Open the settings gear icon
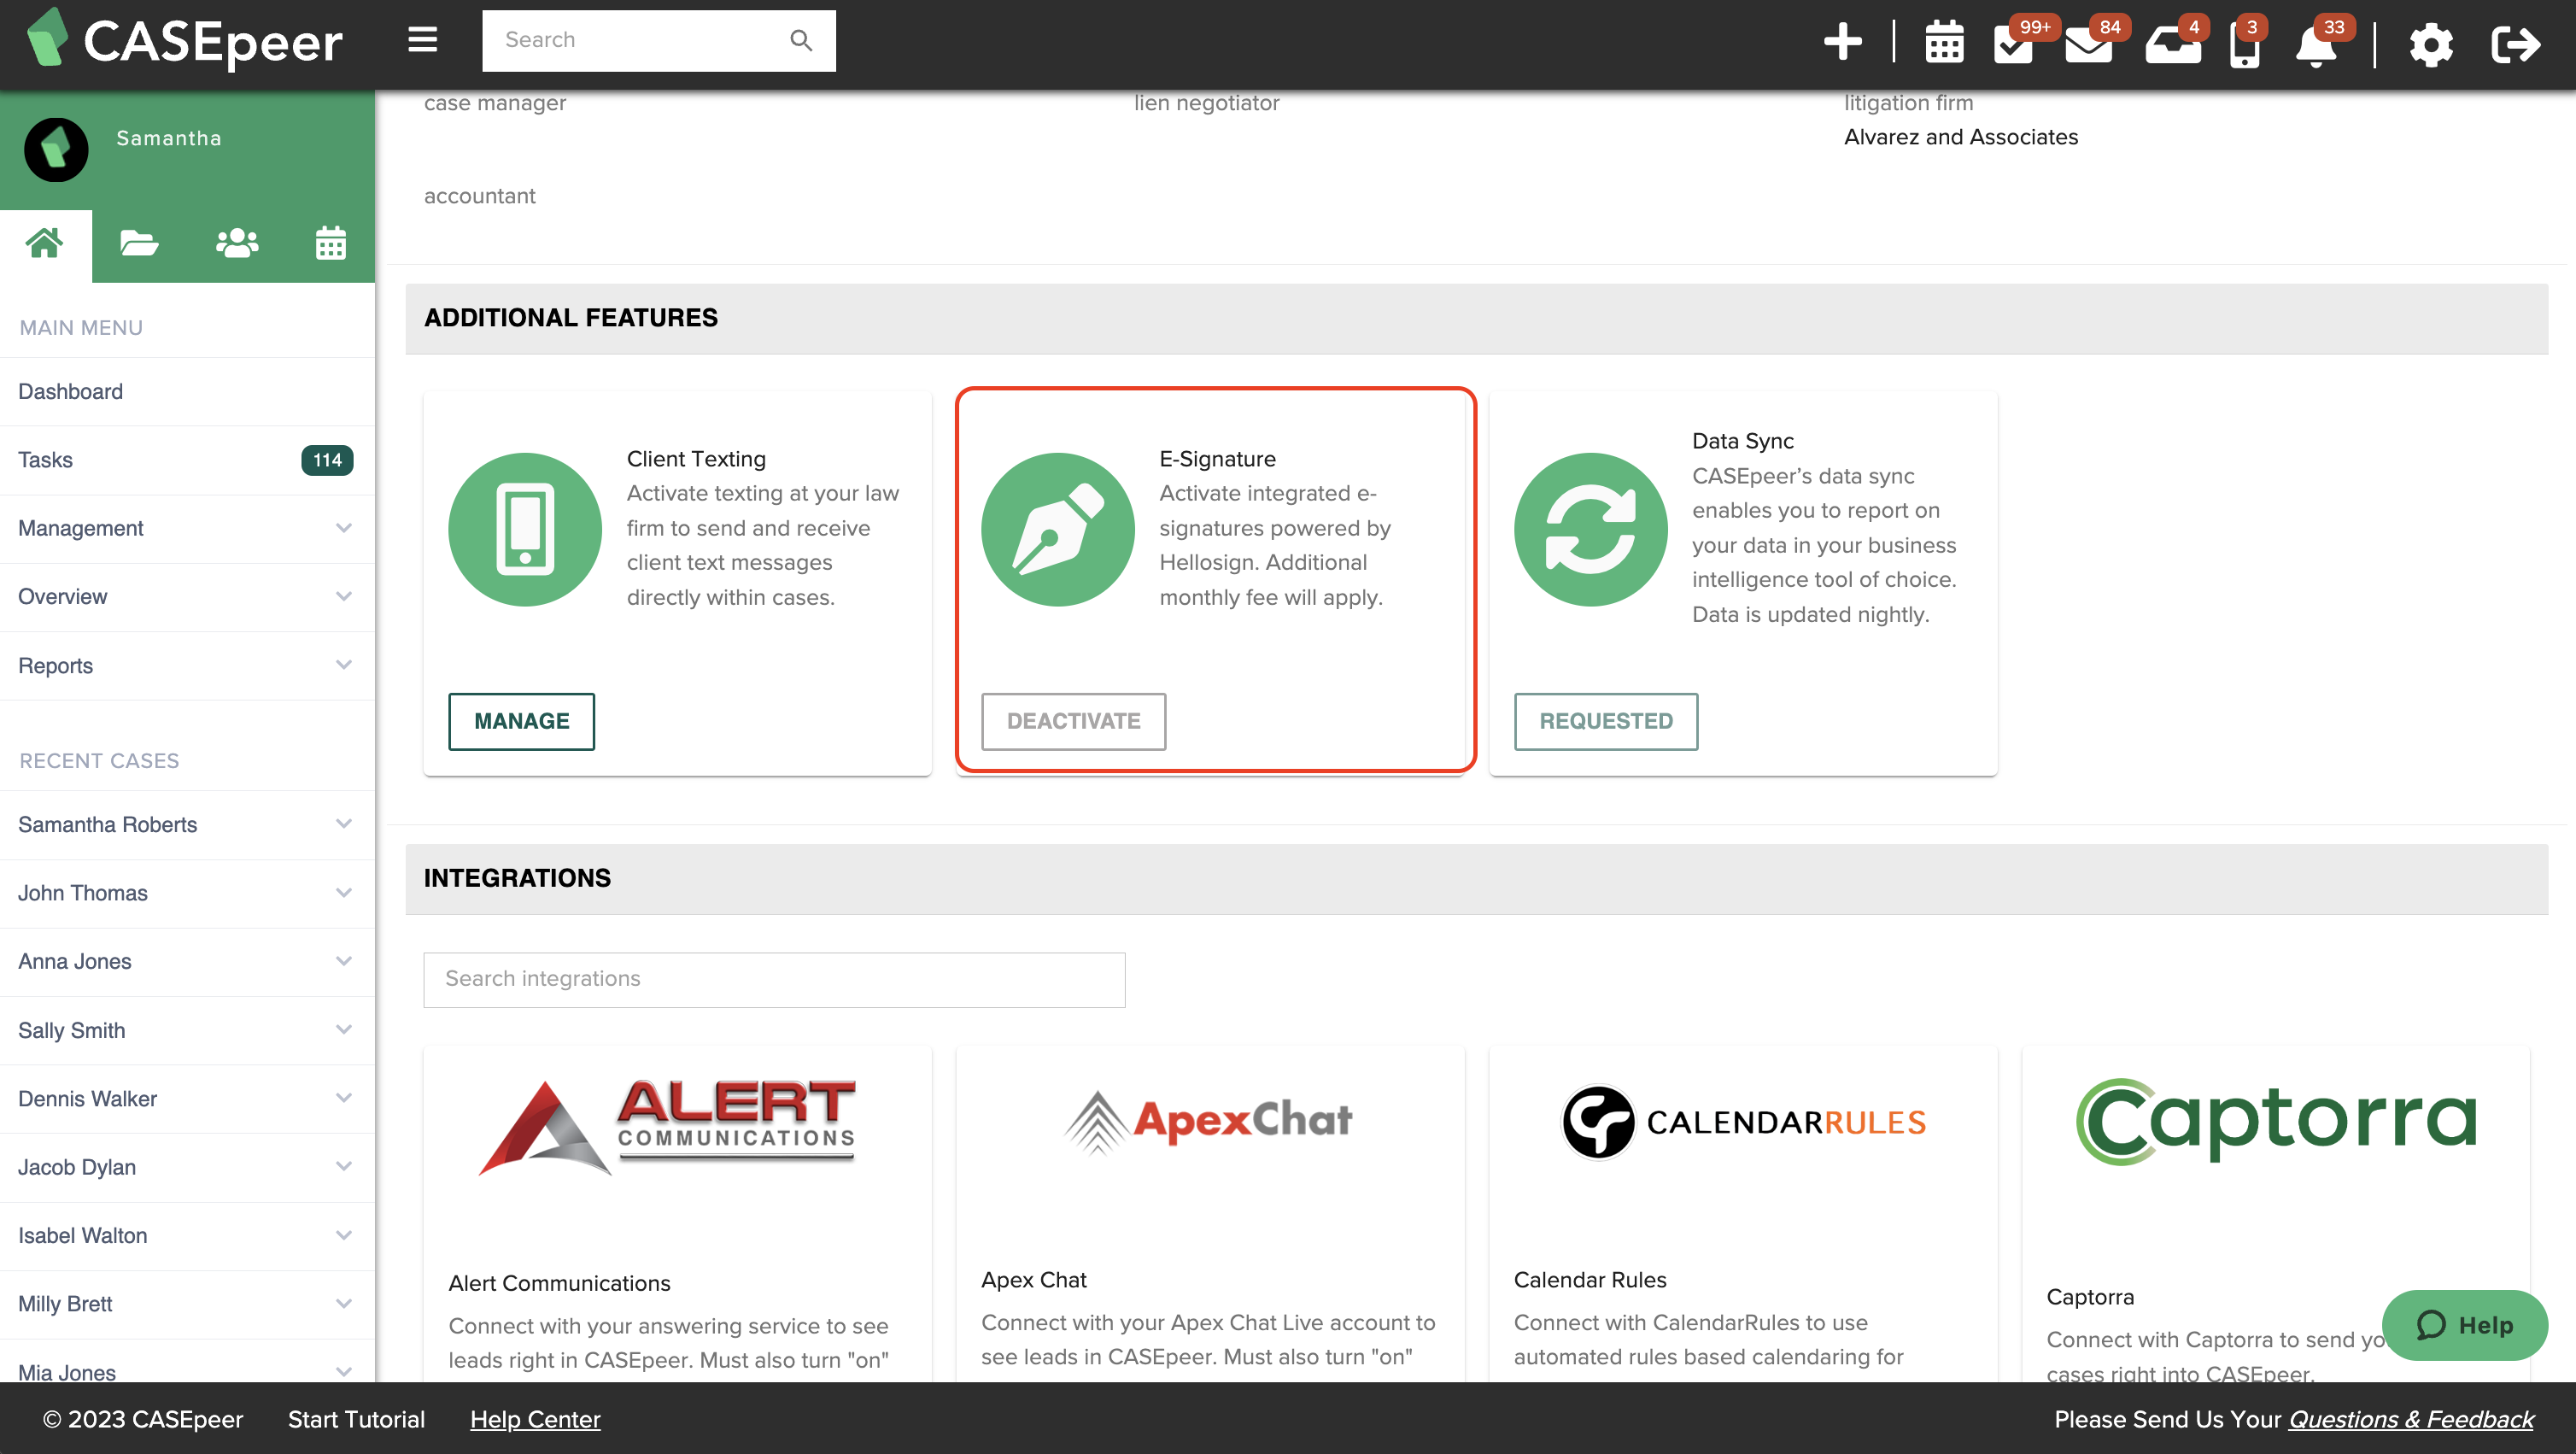The width and height of the screenshot is (2576, 1454). click(x=2432, y=45)
